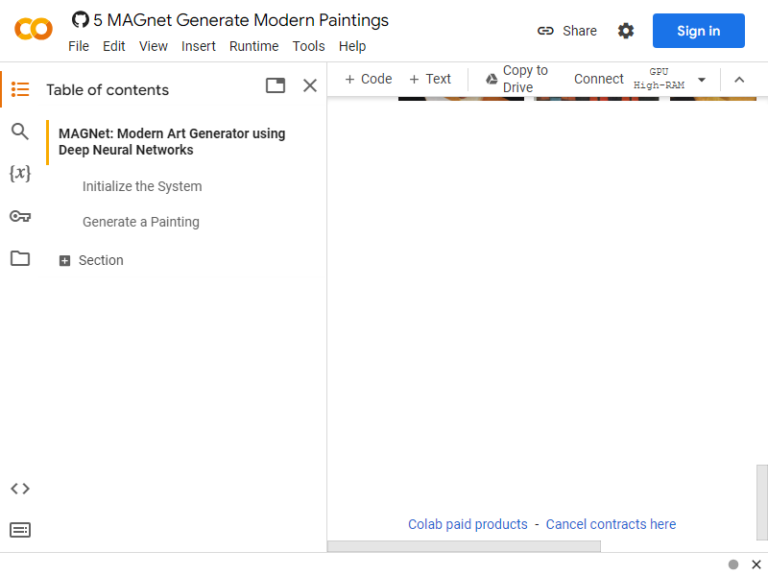768x576 pixels.
Task: Collapse the header with the chevron up
Action: 740,79
